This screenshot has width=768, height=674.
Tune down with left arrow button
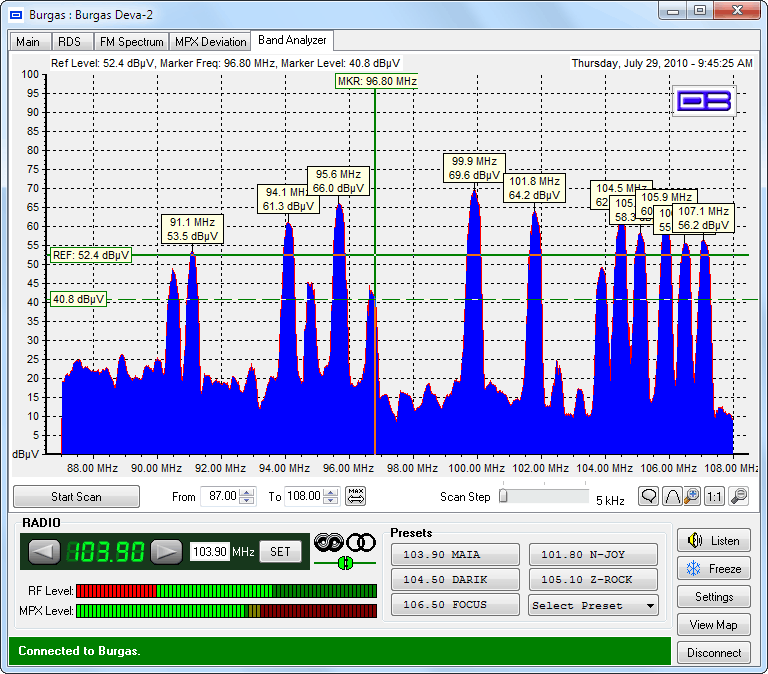click(x=44, y=552)
